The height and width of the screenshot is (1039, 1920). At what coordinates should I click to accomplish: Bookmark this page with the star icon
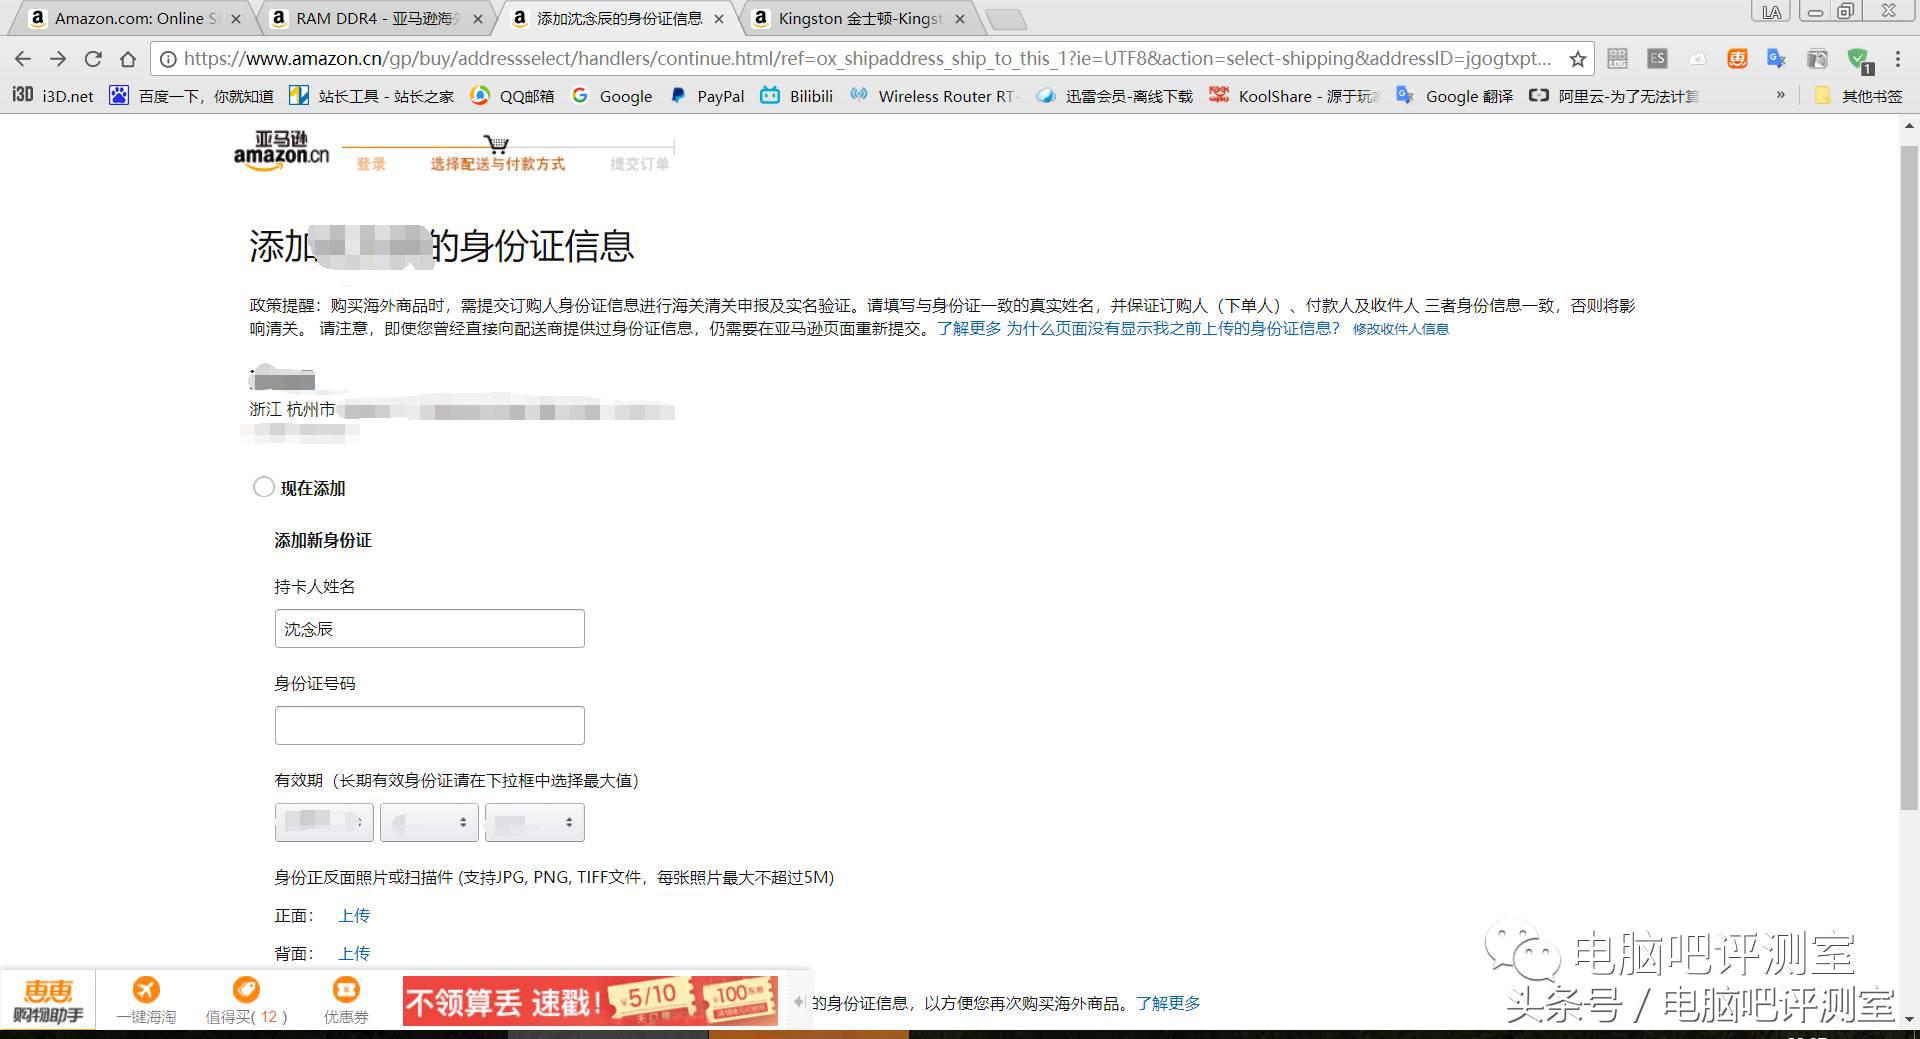[x=1577, y=59]
